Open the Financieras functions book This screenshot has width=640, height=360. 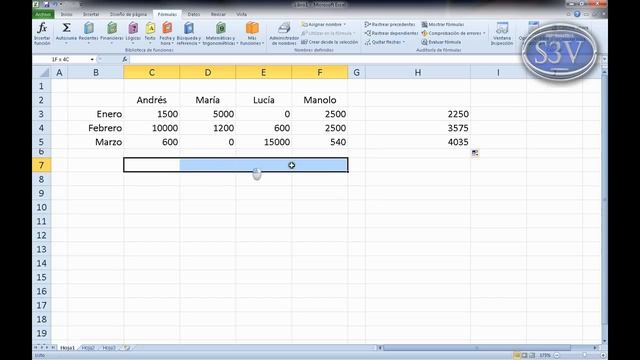tap(111, 33)
